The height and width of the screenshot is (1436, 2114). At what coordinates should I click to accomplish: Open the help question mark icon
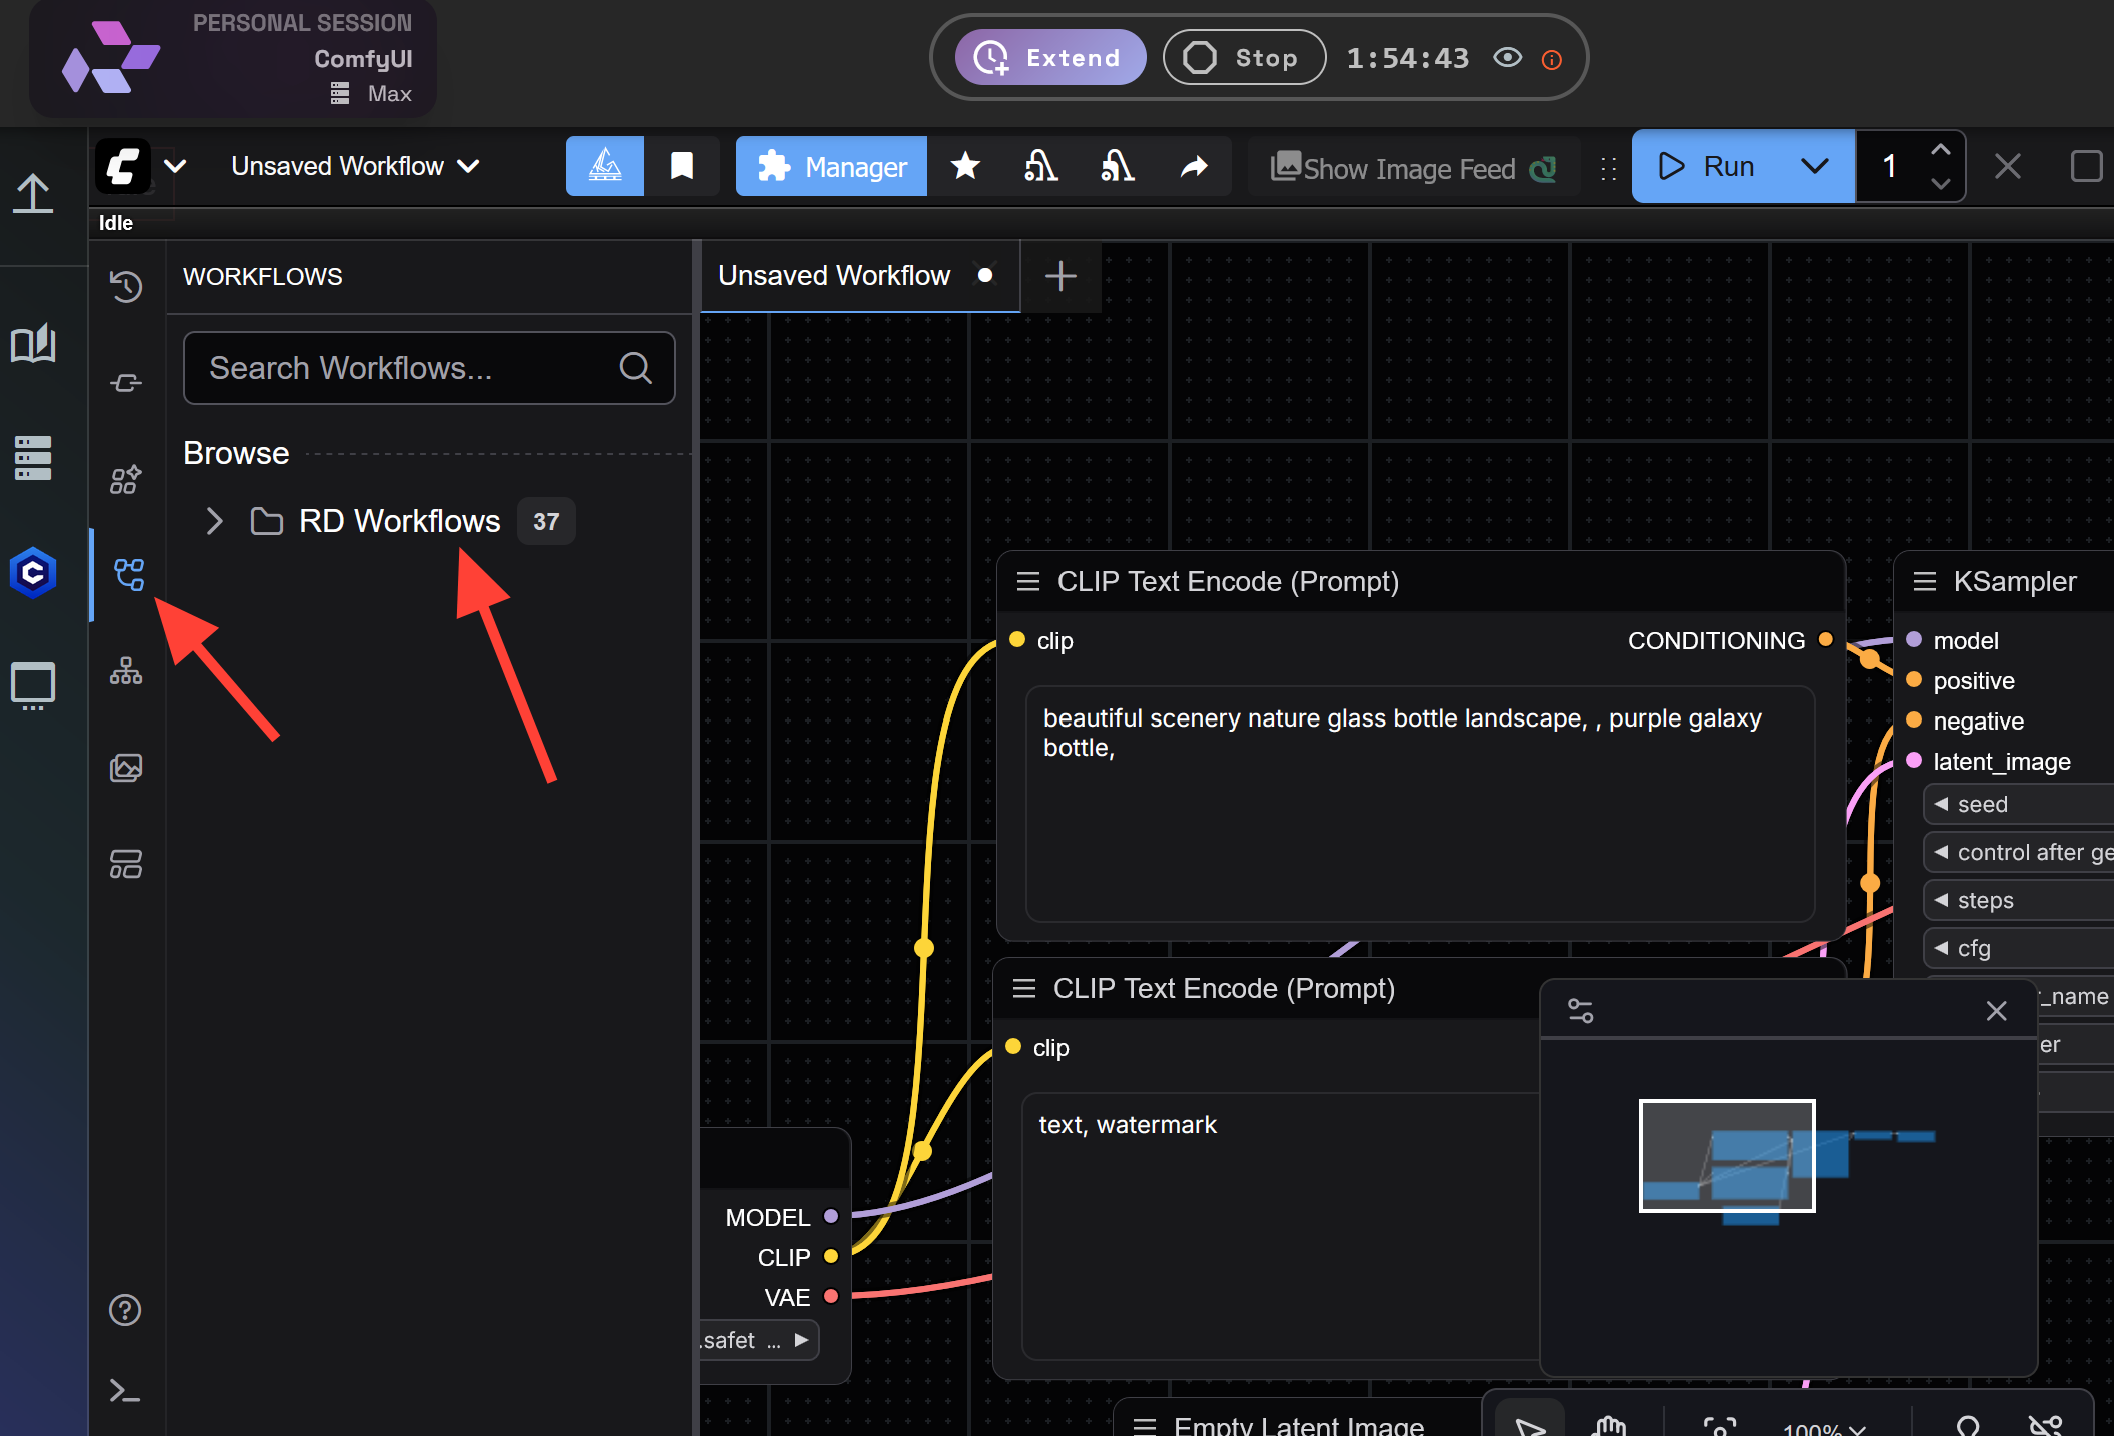point(125,1309)
